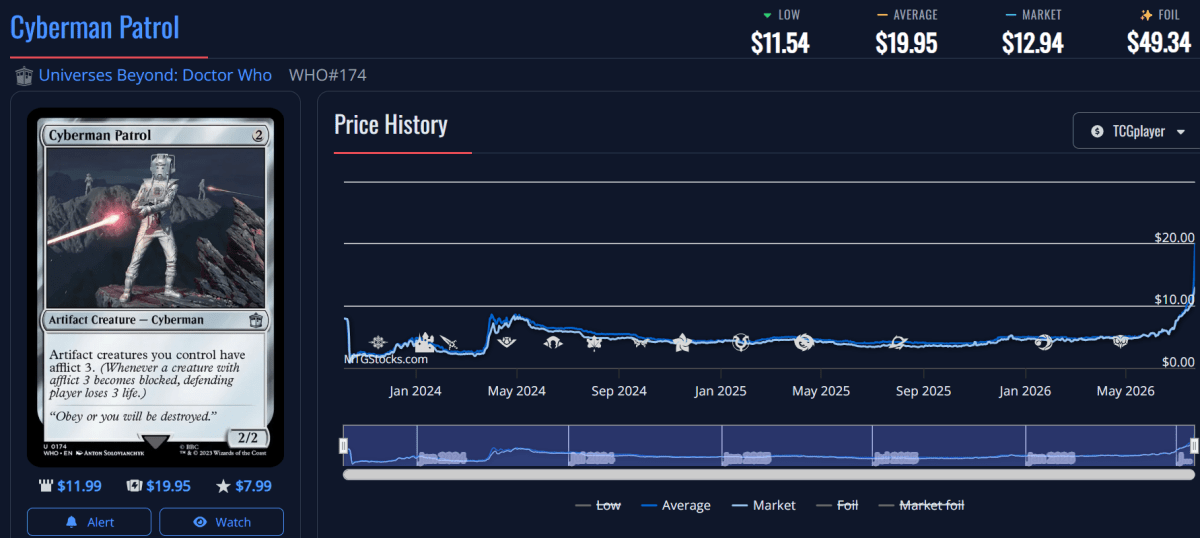This screenshot has height=538, width=1200.
Task: Click the Watch button with eye icon
Action: pos(221,522)
